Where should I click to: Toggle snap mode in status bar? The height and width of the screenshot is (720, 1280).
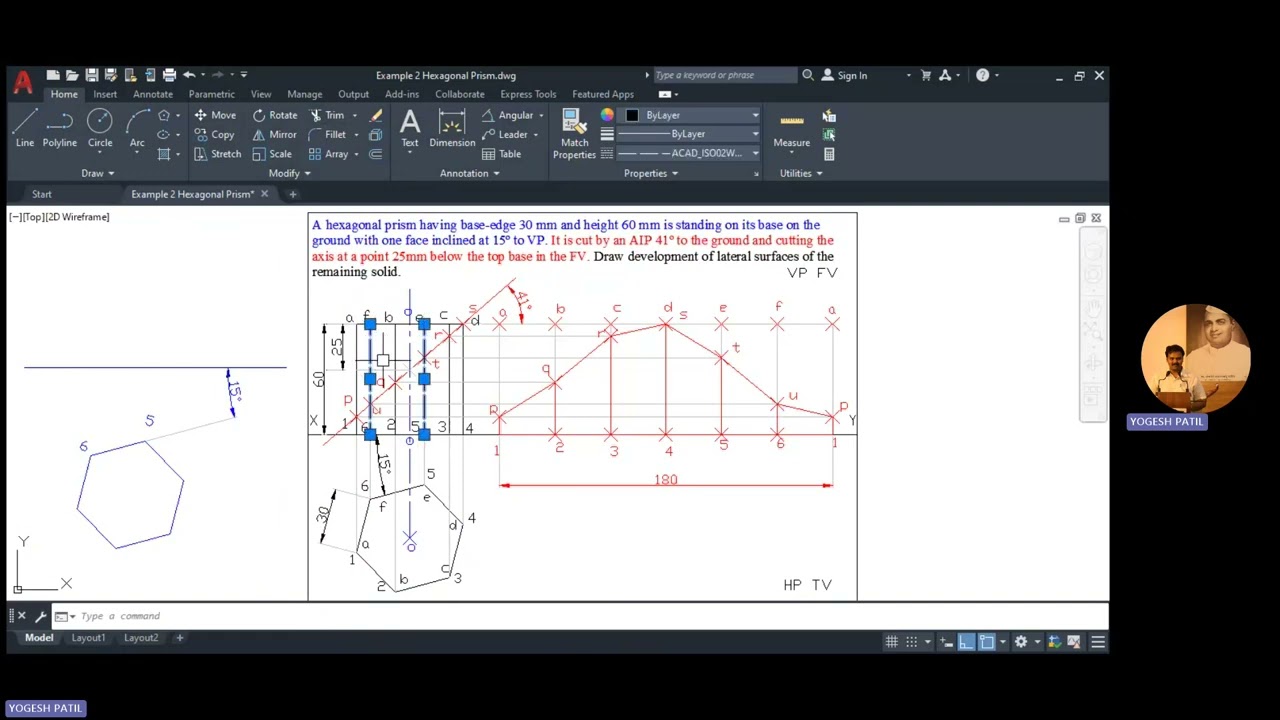tap(912, 642)
